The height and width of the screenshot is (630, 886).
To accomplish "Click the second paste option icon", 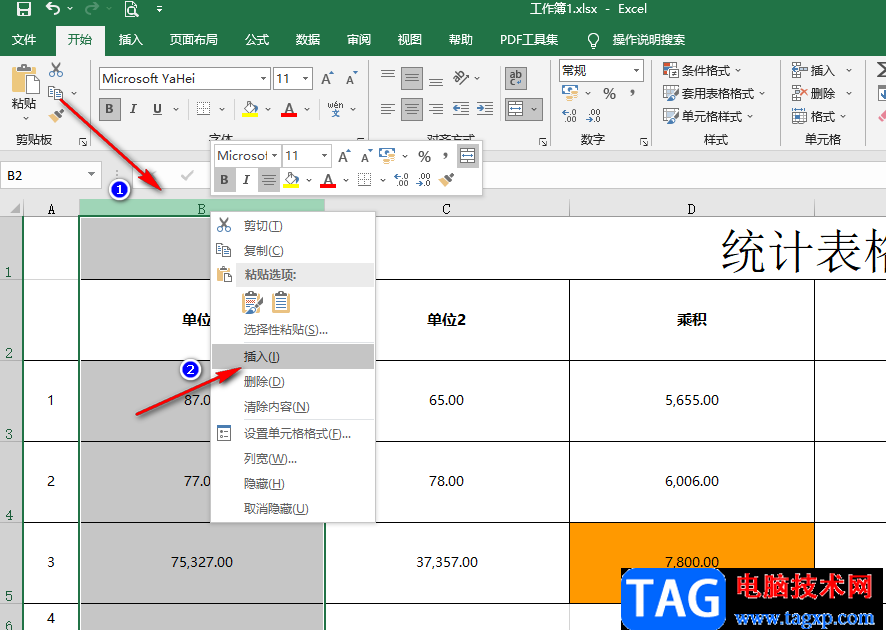I will point(281,302).
